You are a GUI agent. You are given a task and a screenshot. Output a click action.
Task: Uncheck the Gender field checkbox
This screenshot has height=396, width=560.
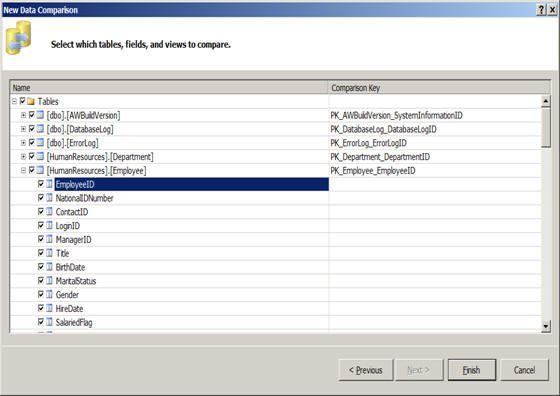pos(41,294)
